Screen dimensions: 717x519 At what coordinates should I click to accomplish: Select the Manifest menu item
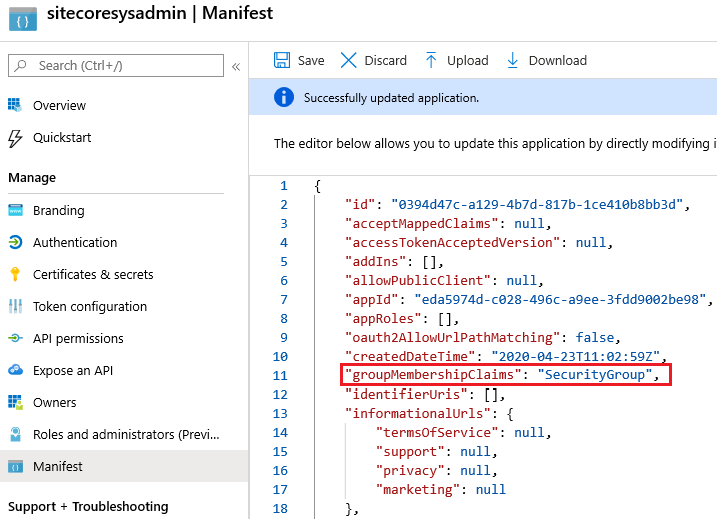[124, 466]
